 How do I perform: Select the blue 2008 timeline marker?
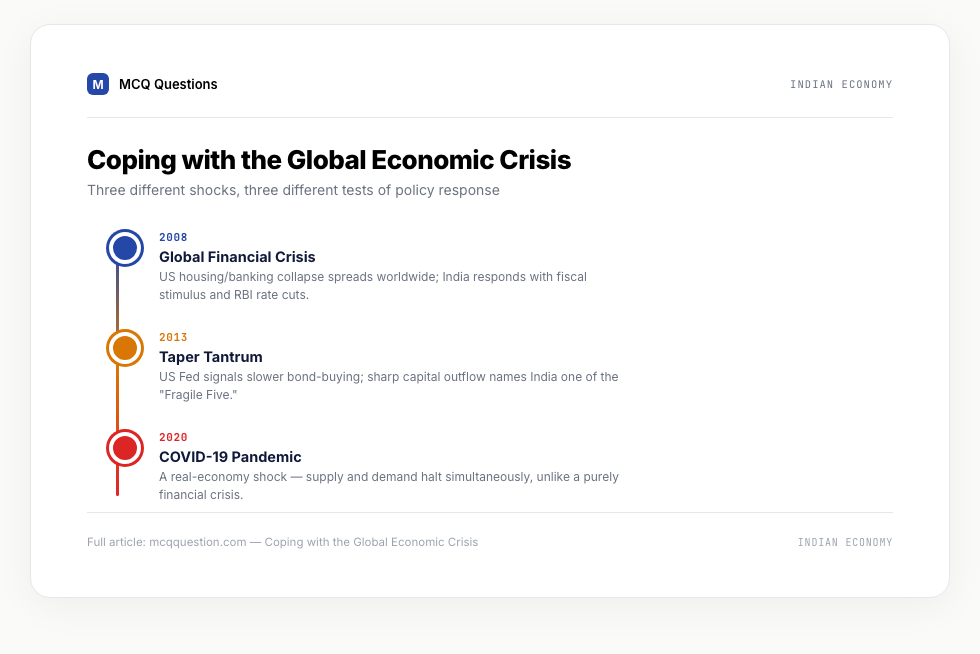[125, 248]
